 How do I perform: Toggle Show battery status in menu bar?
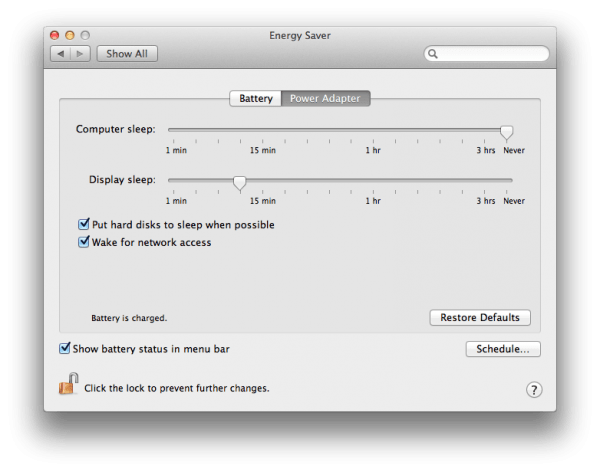pos(65,349)
